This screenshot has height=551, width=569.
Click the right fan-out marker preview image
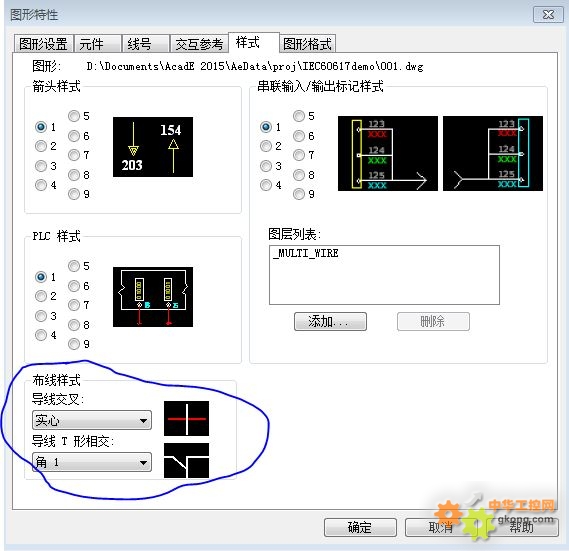tap(493, 153)
